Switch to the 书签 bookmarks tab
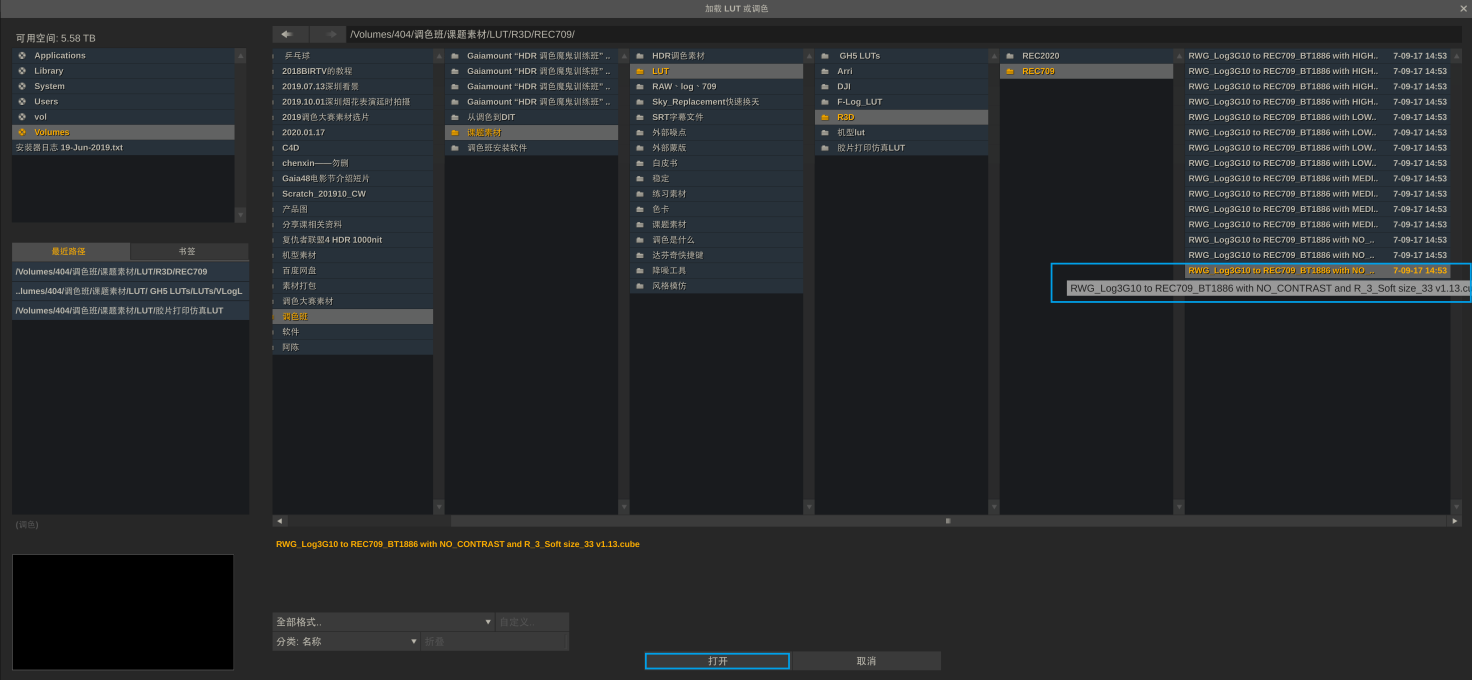 188,252
